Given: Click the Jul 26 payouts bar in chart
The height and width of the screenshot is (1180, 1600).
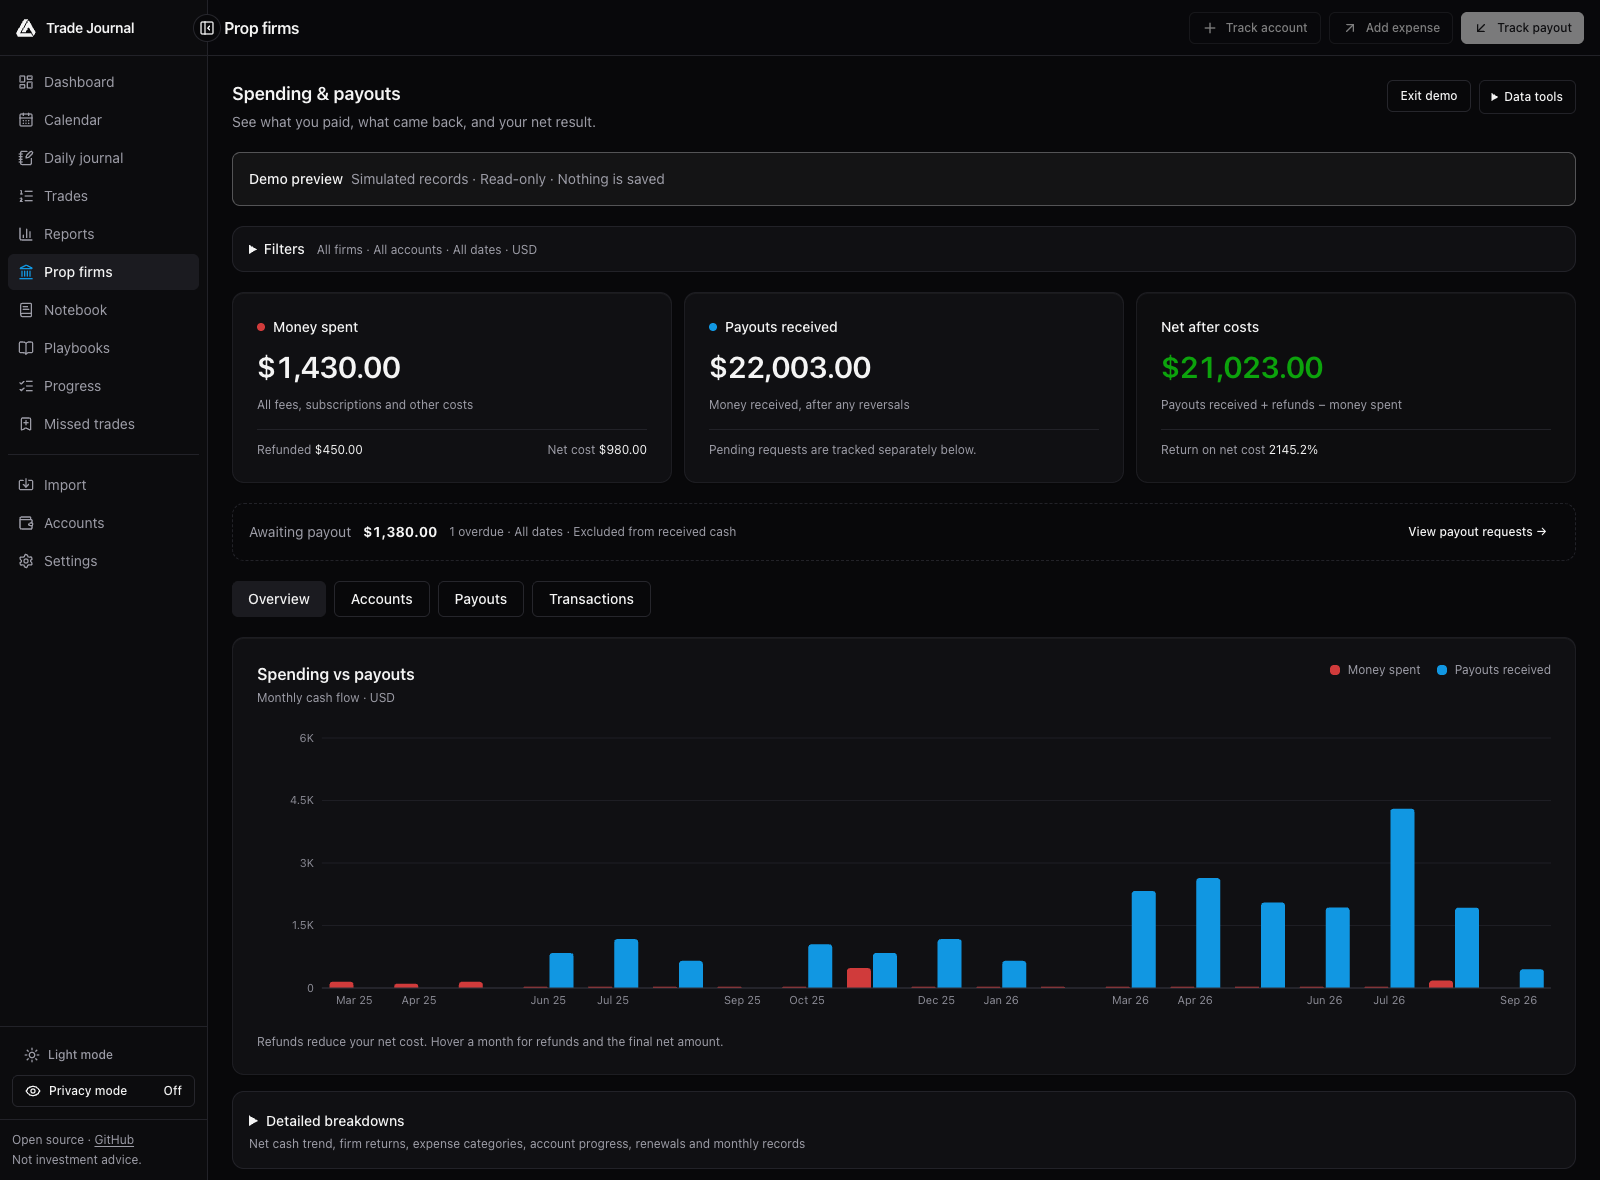Looking at the screenshot, I should (1402, 898).
